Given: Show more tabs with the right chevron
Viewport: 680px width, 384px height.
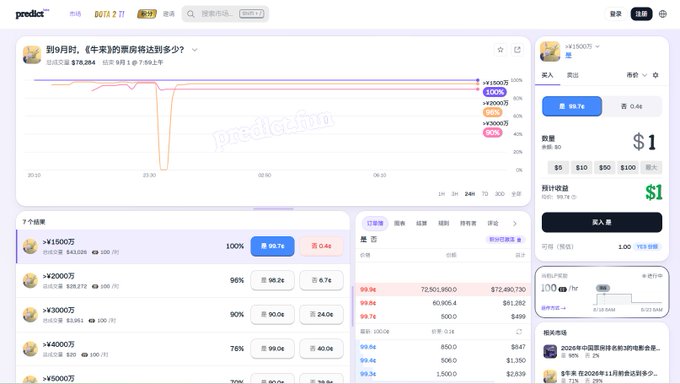Looking at the screenshot, I should 515,223.
